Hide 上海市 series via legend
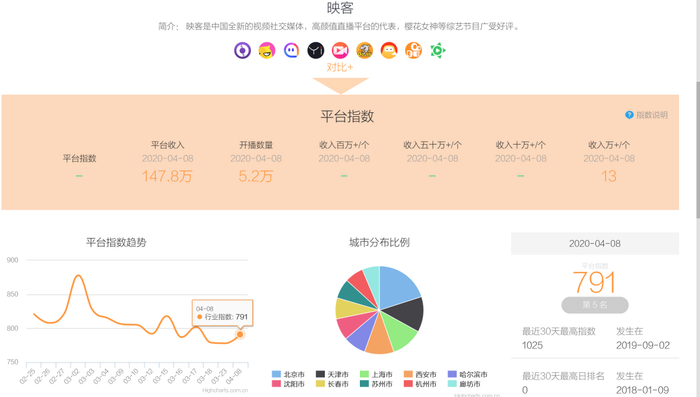Image resolution: width=700 pixels, height=397 pixels. [376, 374]
